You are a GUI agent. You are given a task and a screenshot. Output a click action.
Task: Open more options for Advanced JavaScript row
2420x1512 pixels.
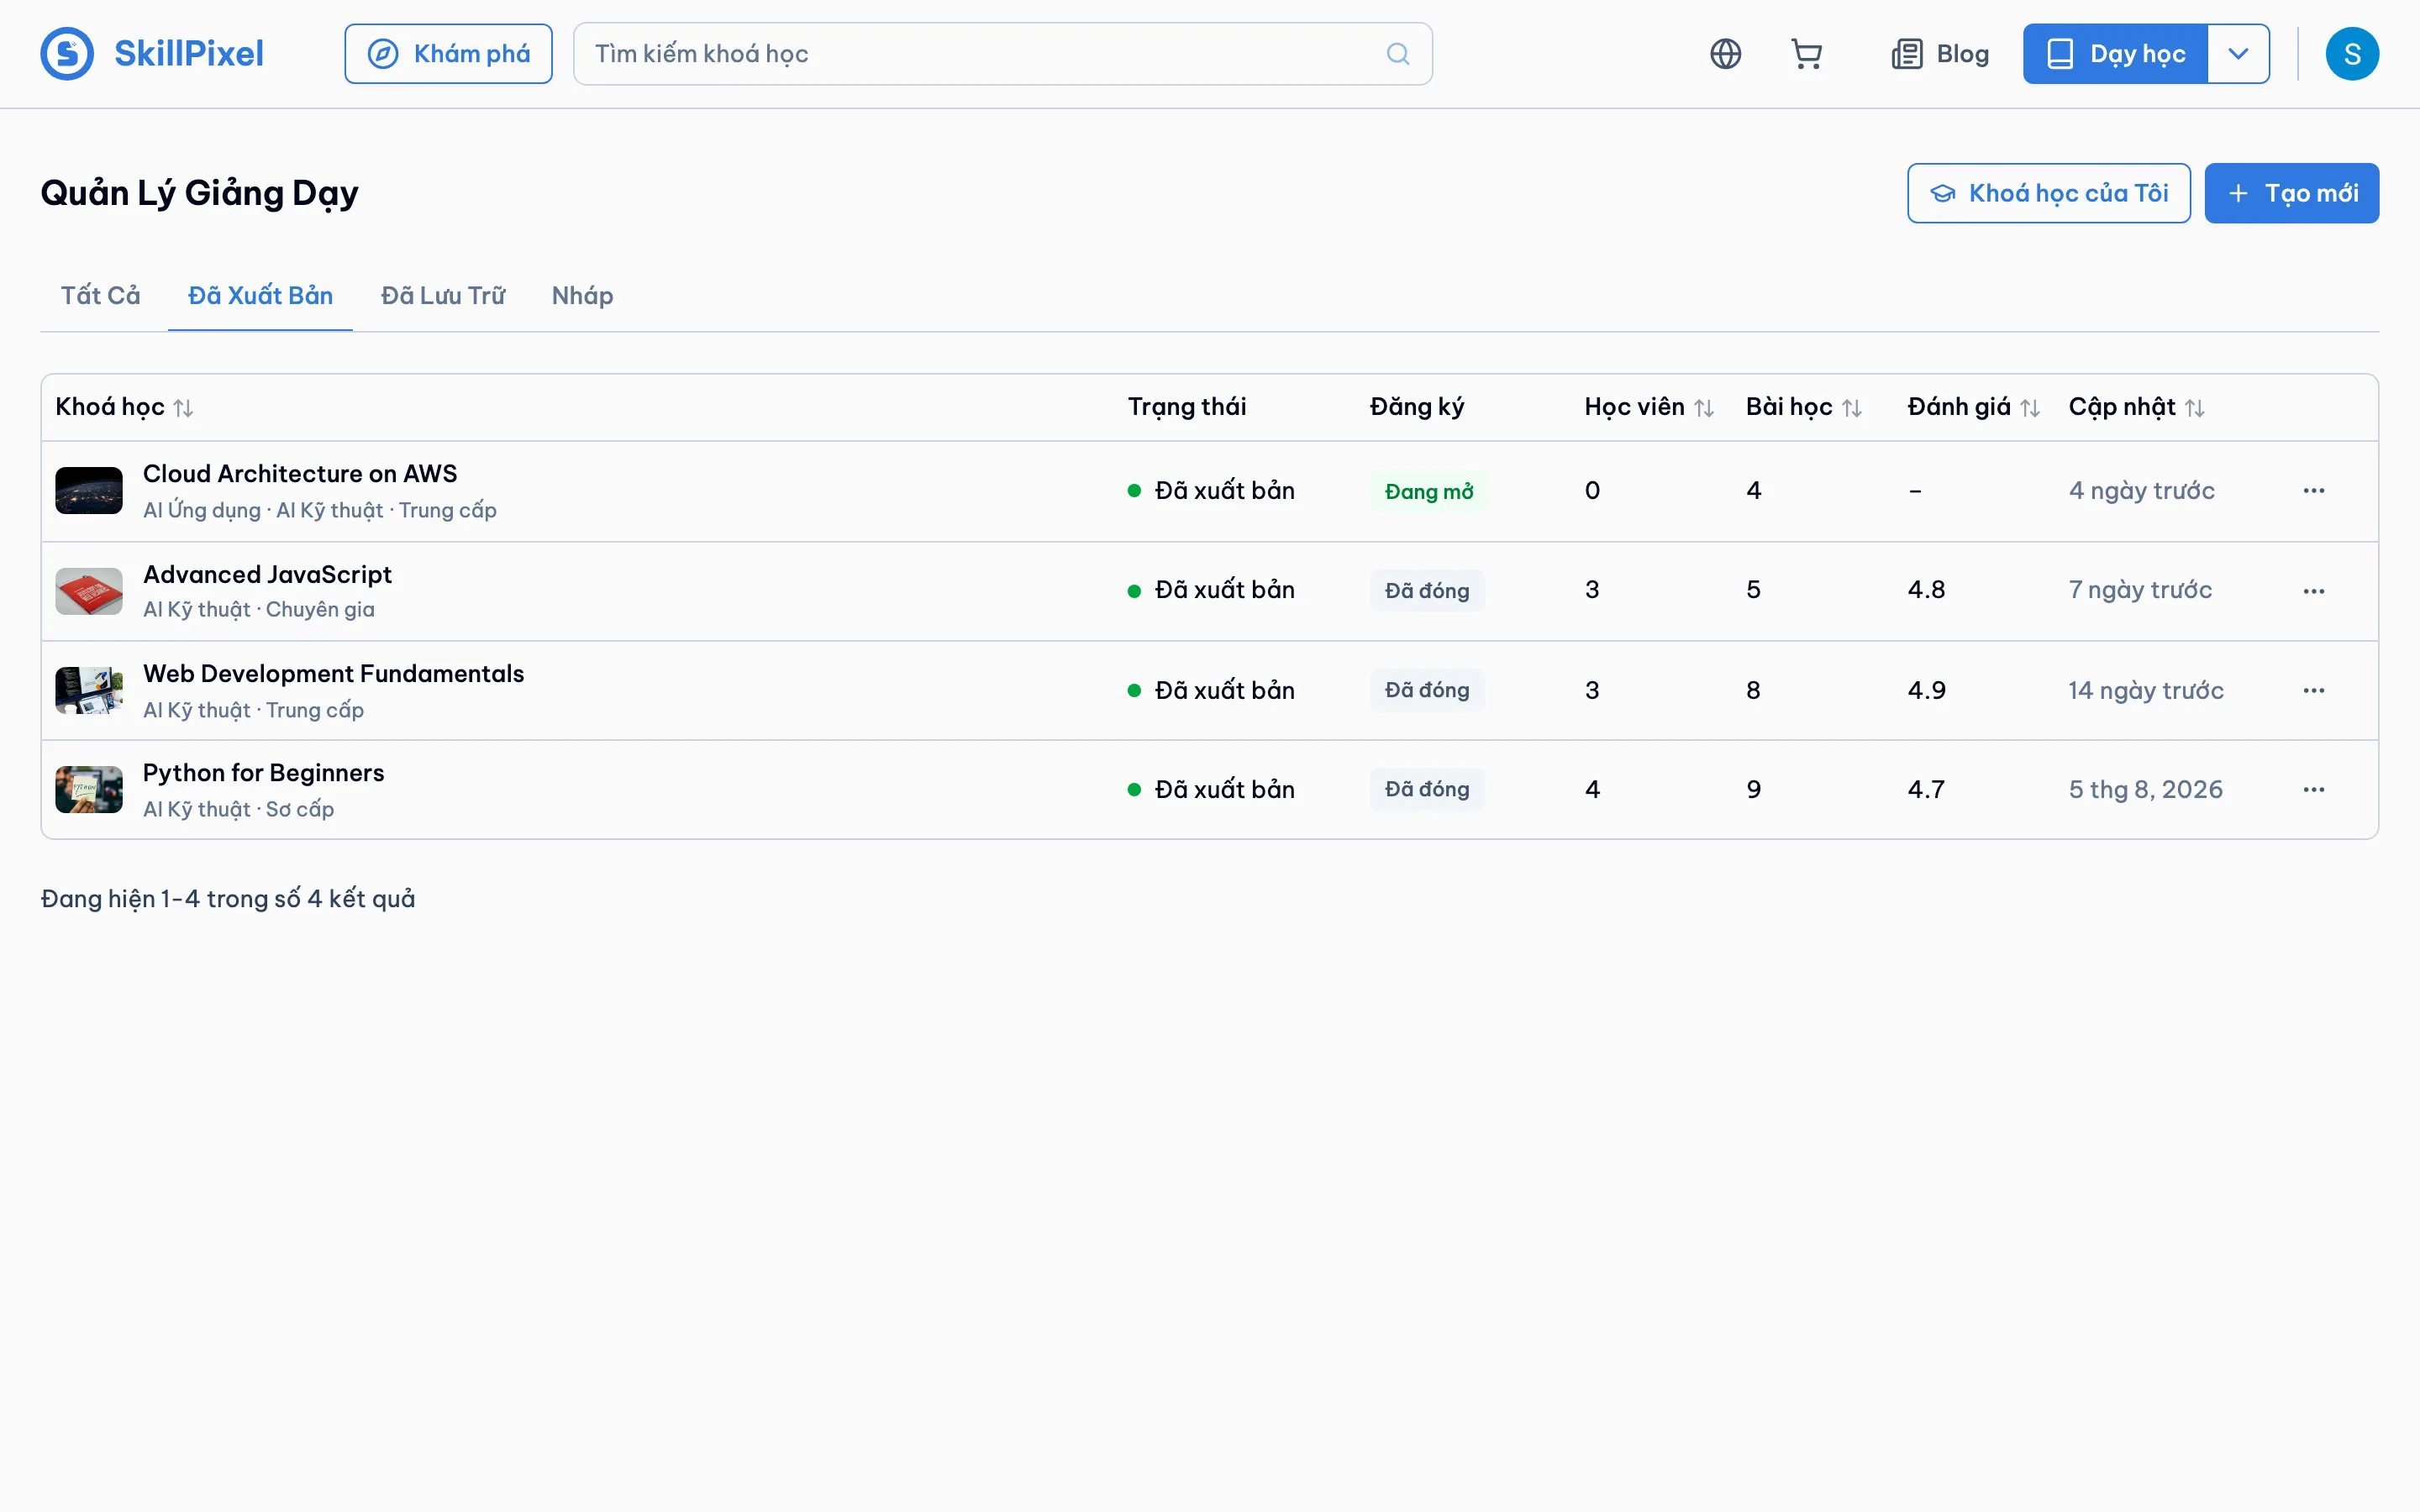pyautogui.click(x=2313, y=591)
